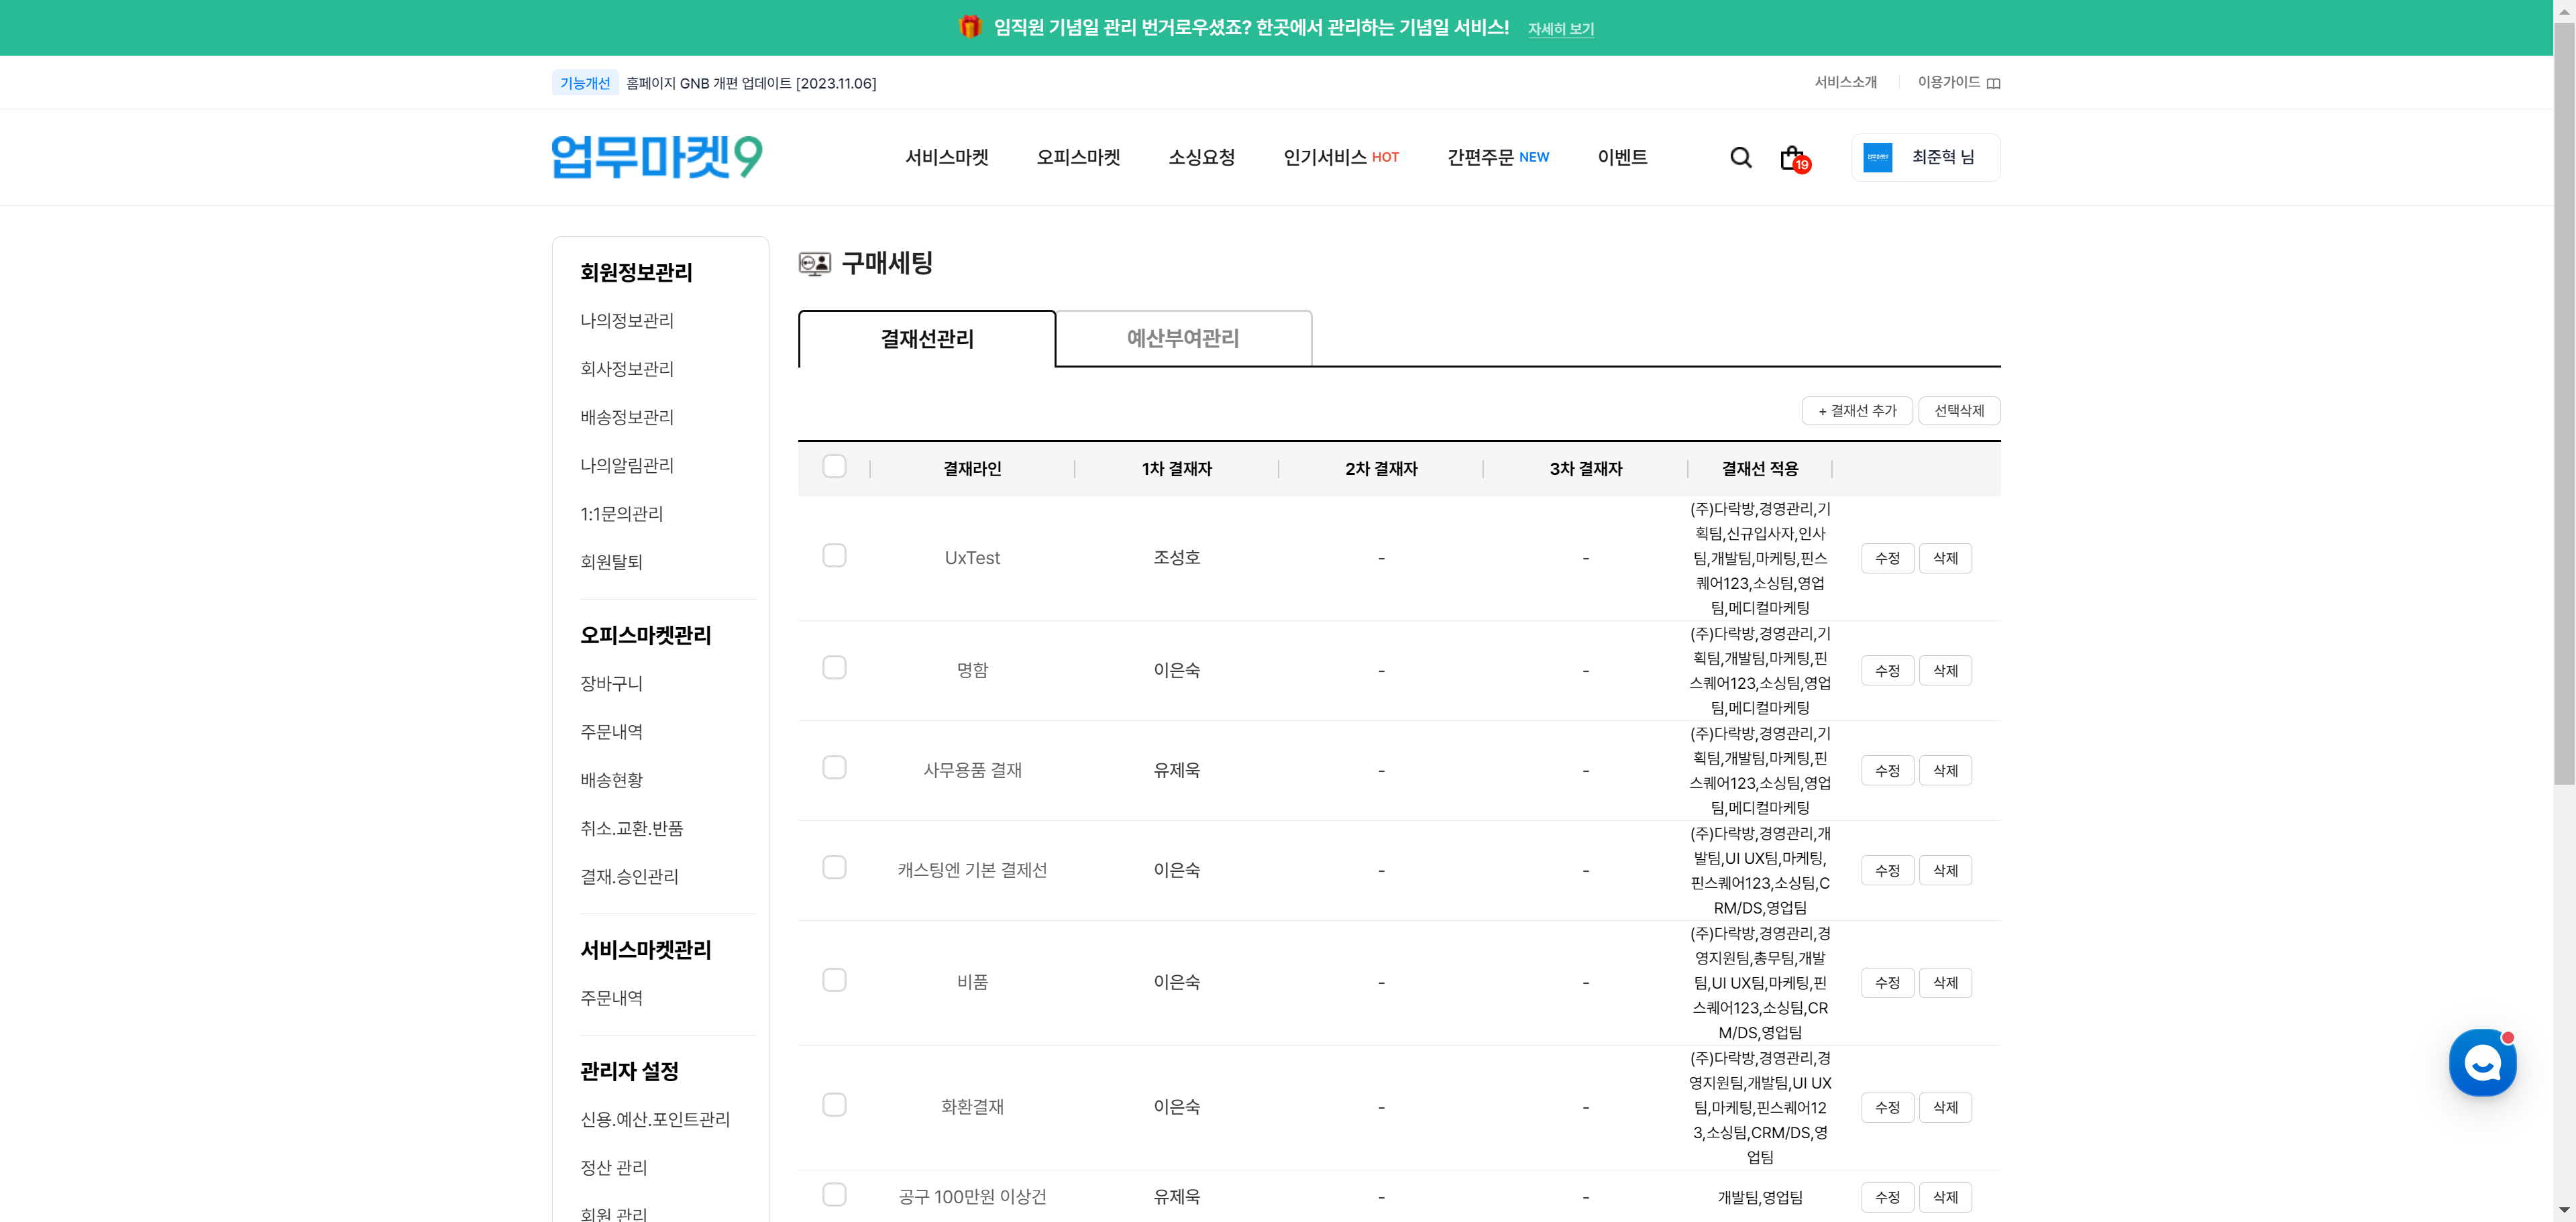The width and height of the screenshot is (2576, 1222).
Task: Click the 조성호 approver cell
Action: tap(1176, 558)
